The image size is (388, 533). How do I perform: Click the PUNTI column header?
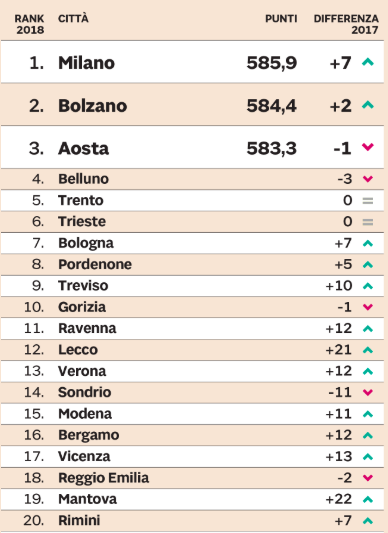click(281, 18)
